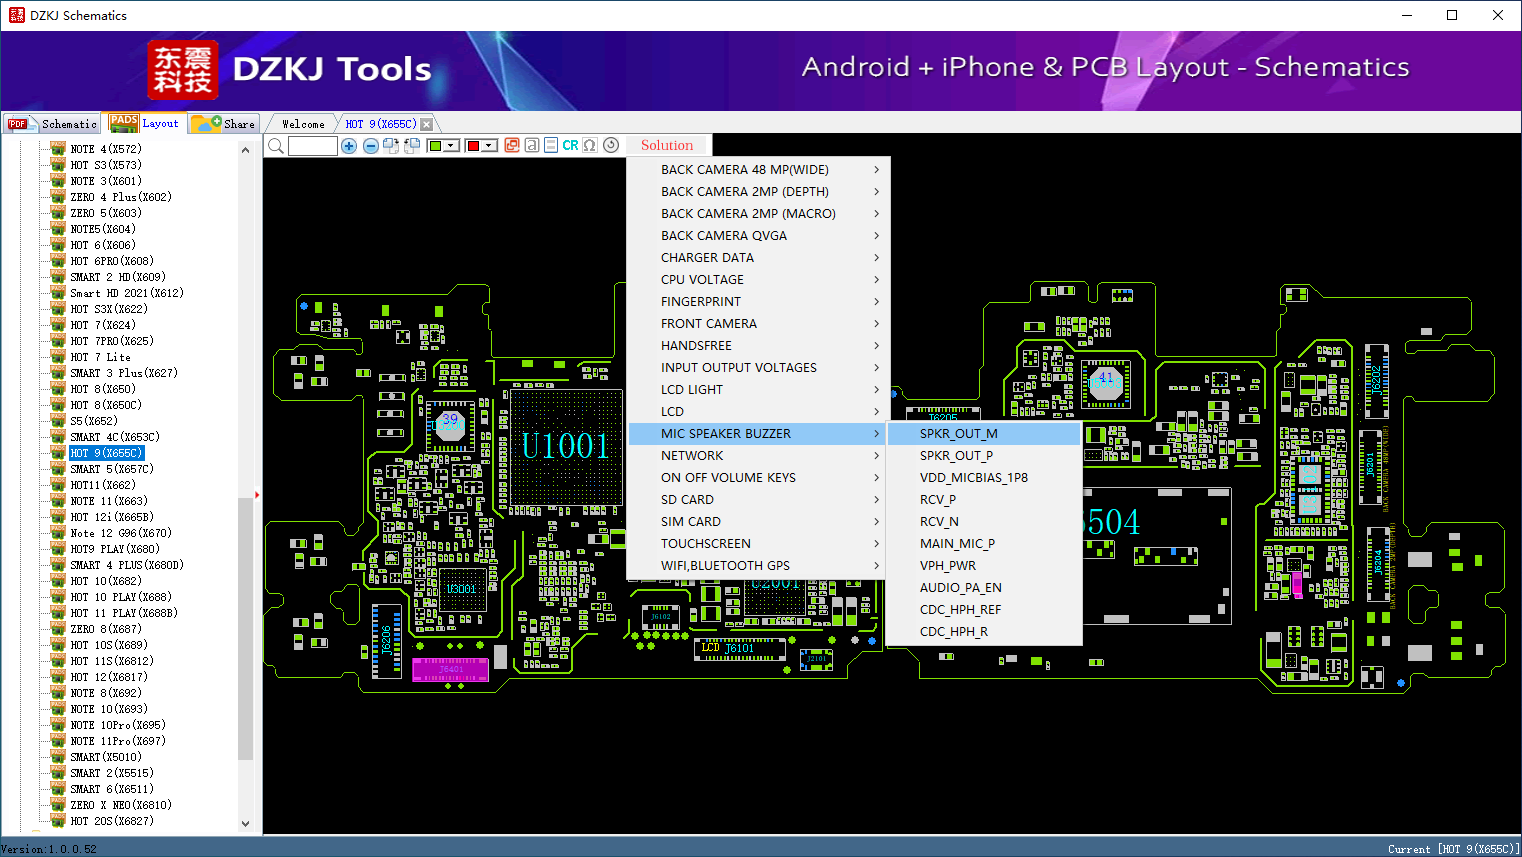Click the rotate counter-clockwise copy icon
This screenshot has width=1522, height=857.
[412, 146]
